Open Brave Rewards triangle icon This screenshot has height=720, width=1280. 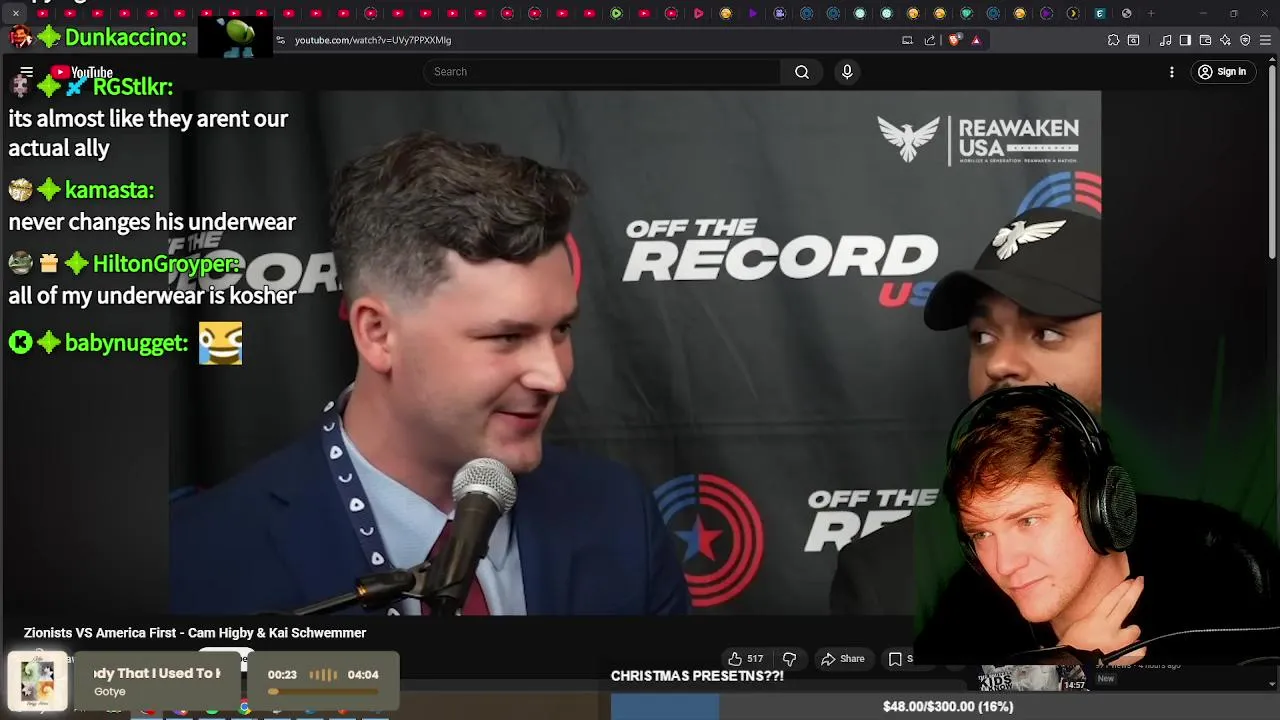[976, 40]
